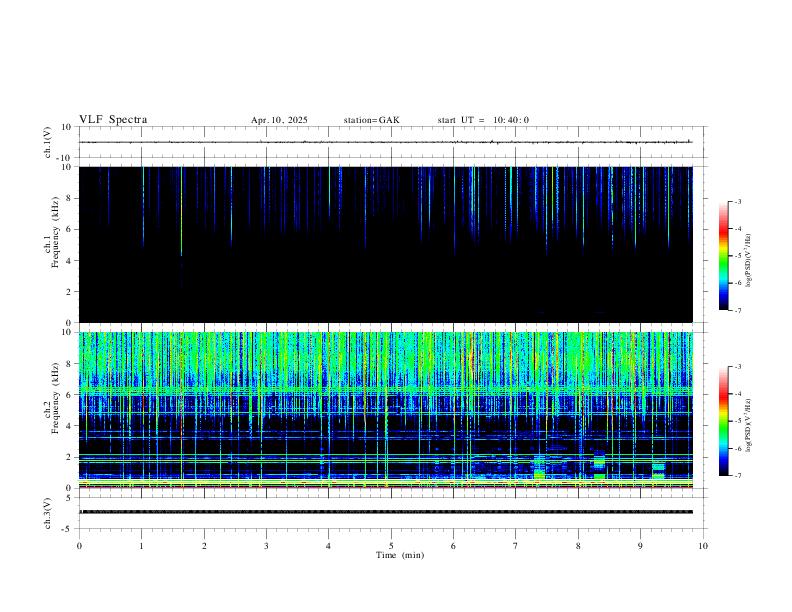The width and height of the screenshot is (792, 612).
Task: Click time axis tick label "9"
Action: (x=640, y=546)
